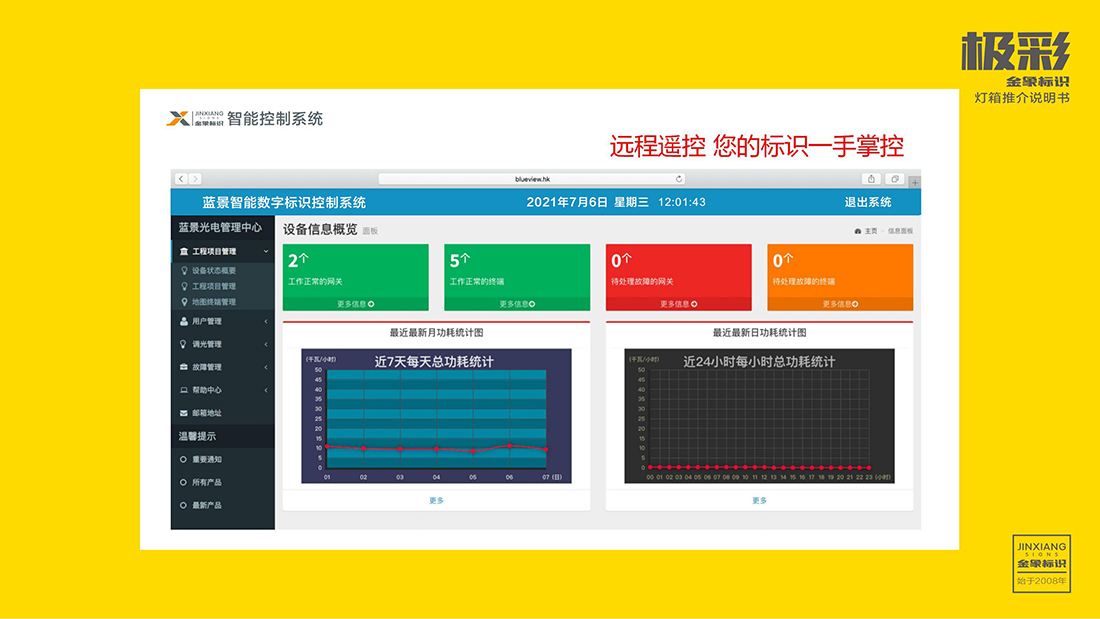
Task: Click the envelope icon beside 邮箱地址
Action: coord(183,413)
